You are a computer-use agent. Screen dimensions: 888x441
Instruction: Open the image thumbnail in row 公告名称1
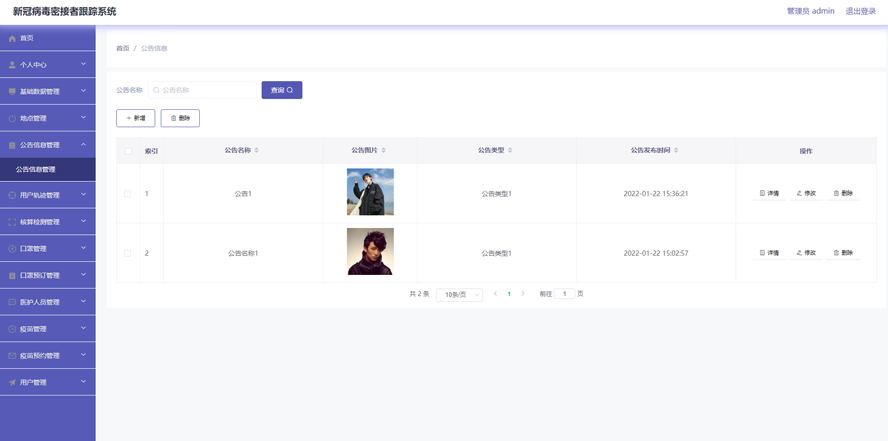370,251
